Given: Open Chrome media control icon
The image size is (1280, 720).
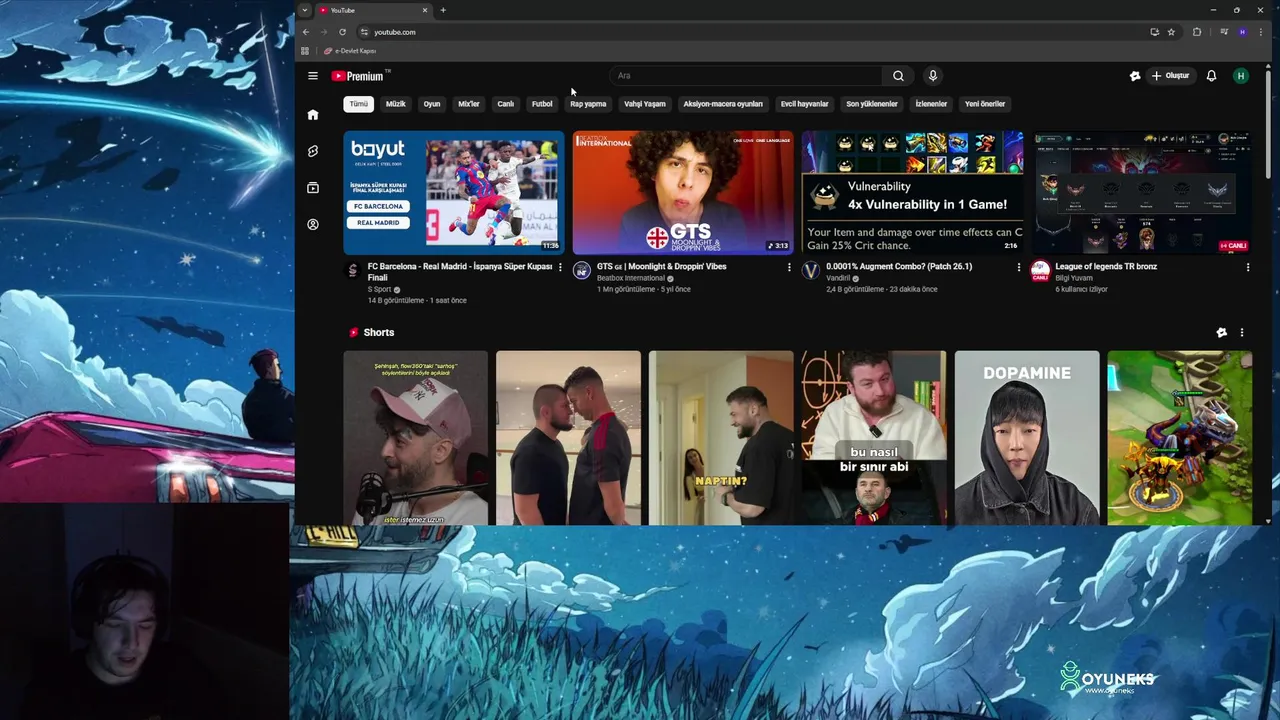Looking at the screenshot, I should point(1224,32).
